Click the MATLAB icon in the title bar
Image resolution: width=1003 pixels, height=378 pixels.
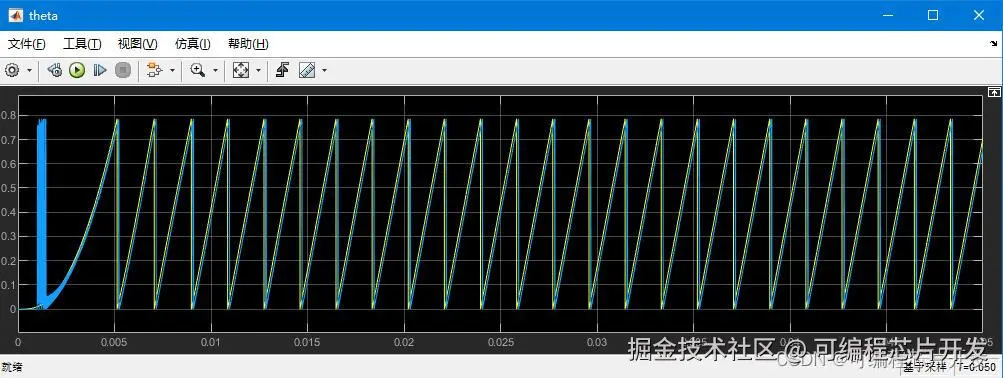coord(15,15)
